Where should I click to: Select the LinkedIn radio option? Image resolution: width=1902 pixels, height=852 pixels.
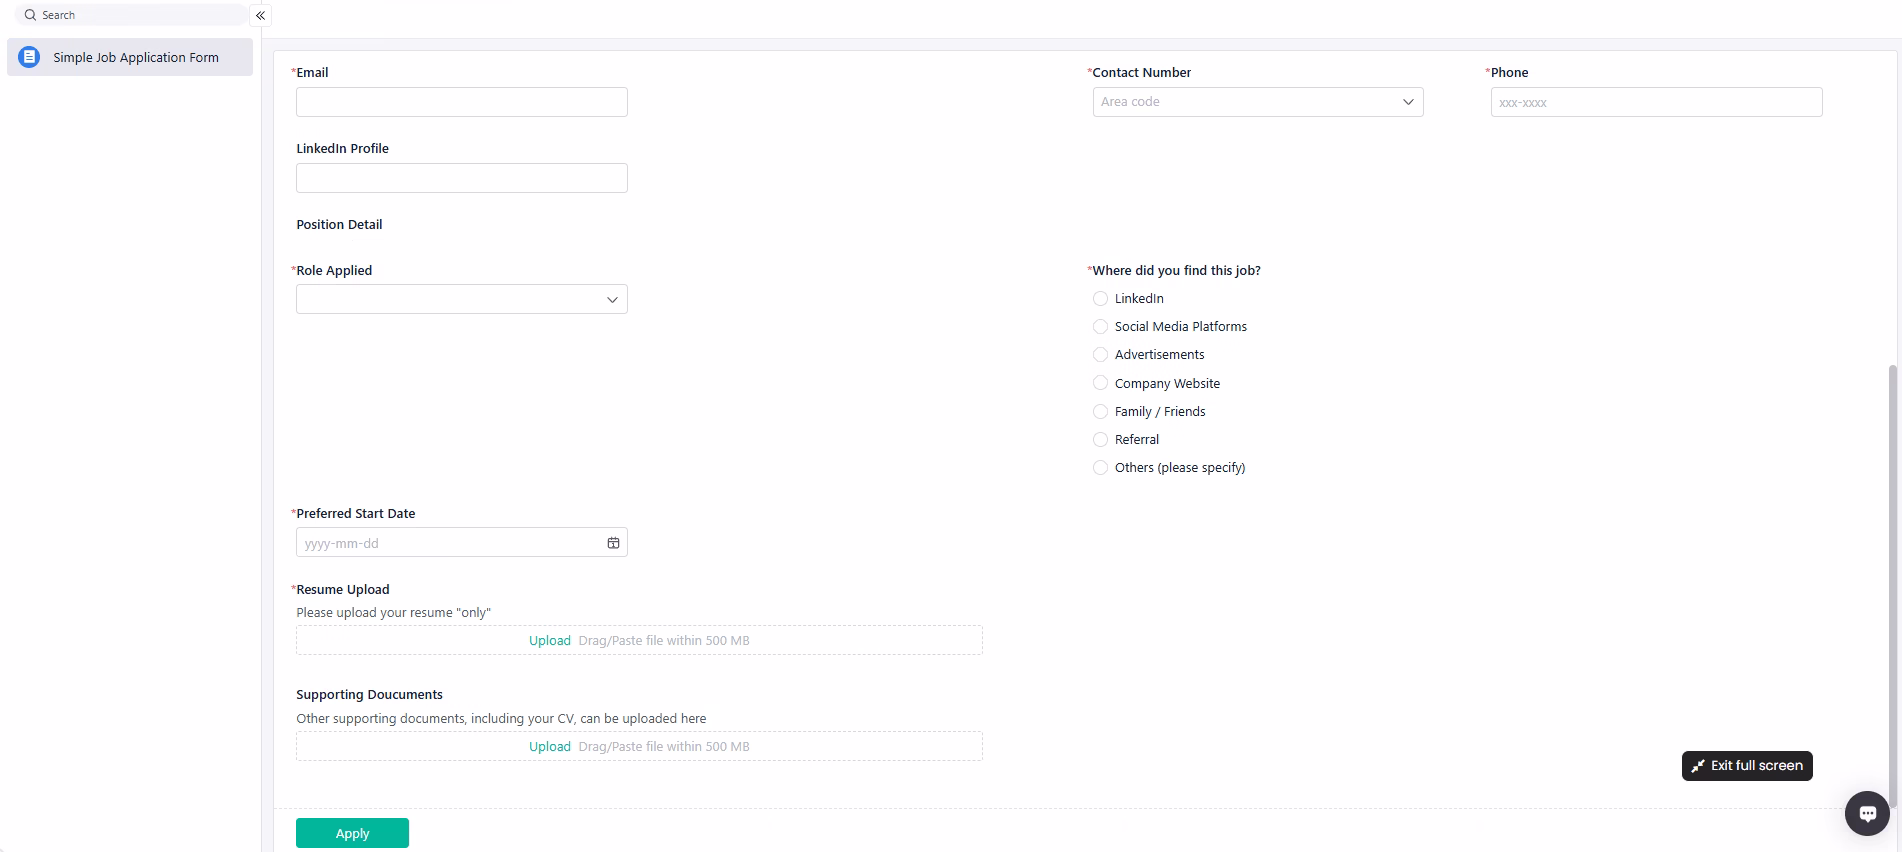pyautogui.click(x=1100, y=299)
